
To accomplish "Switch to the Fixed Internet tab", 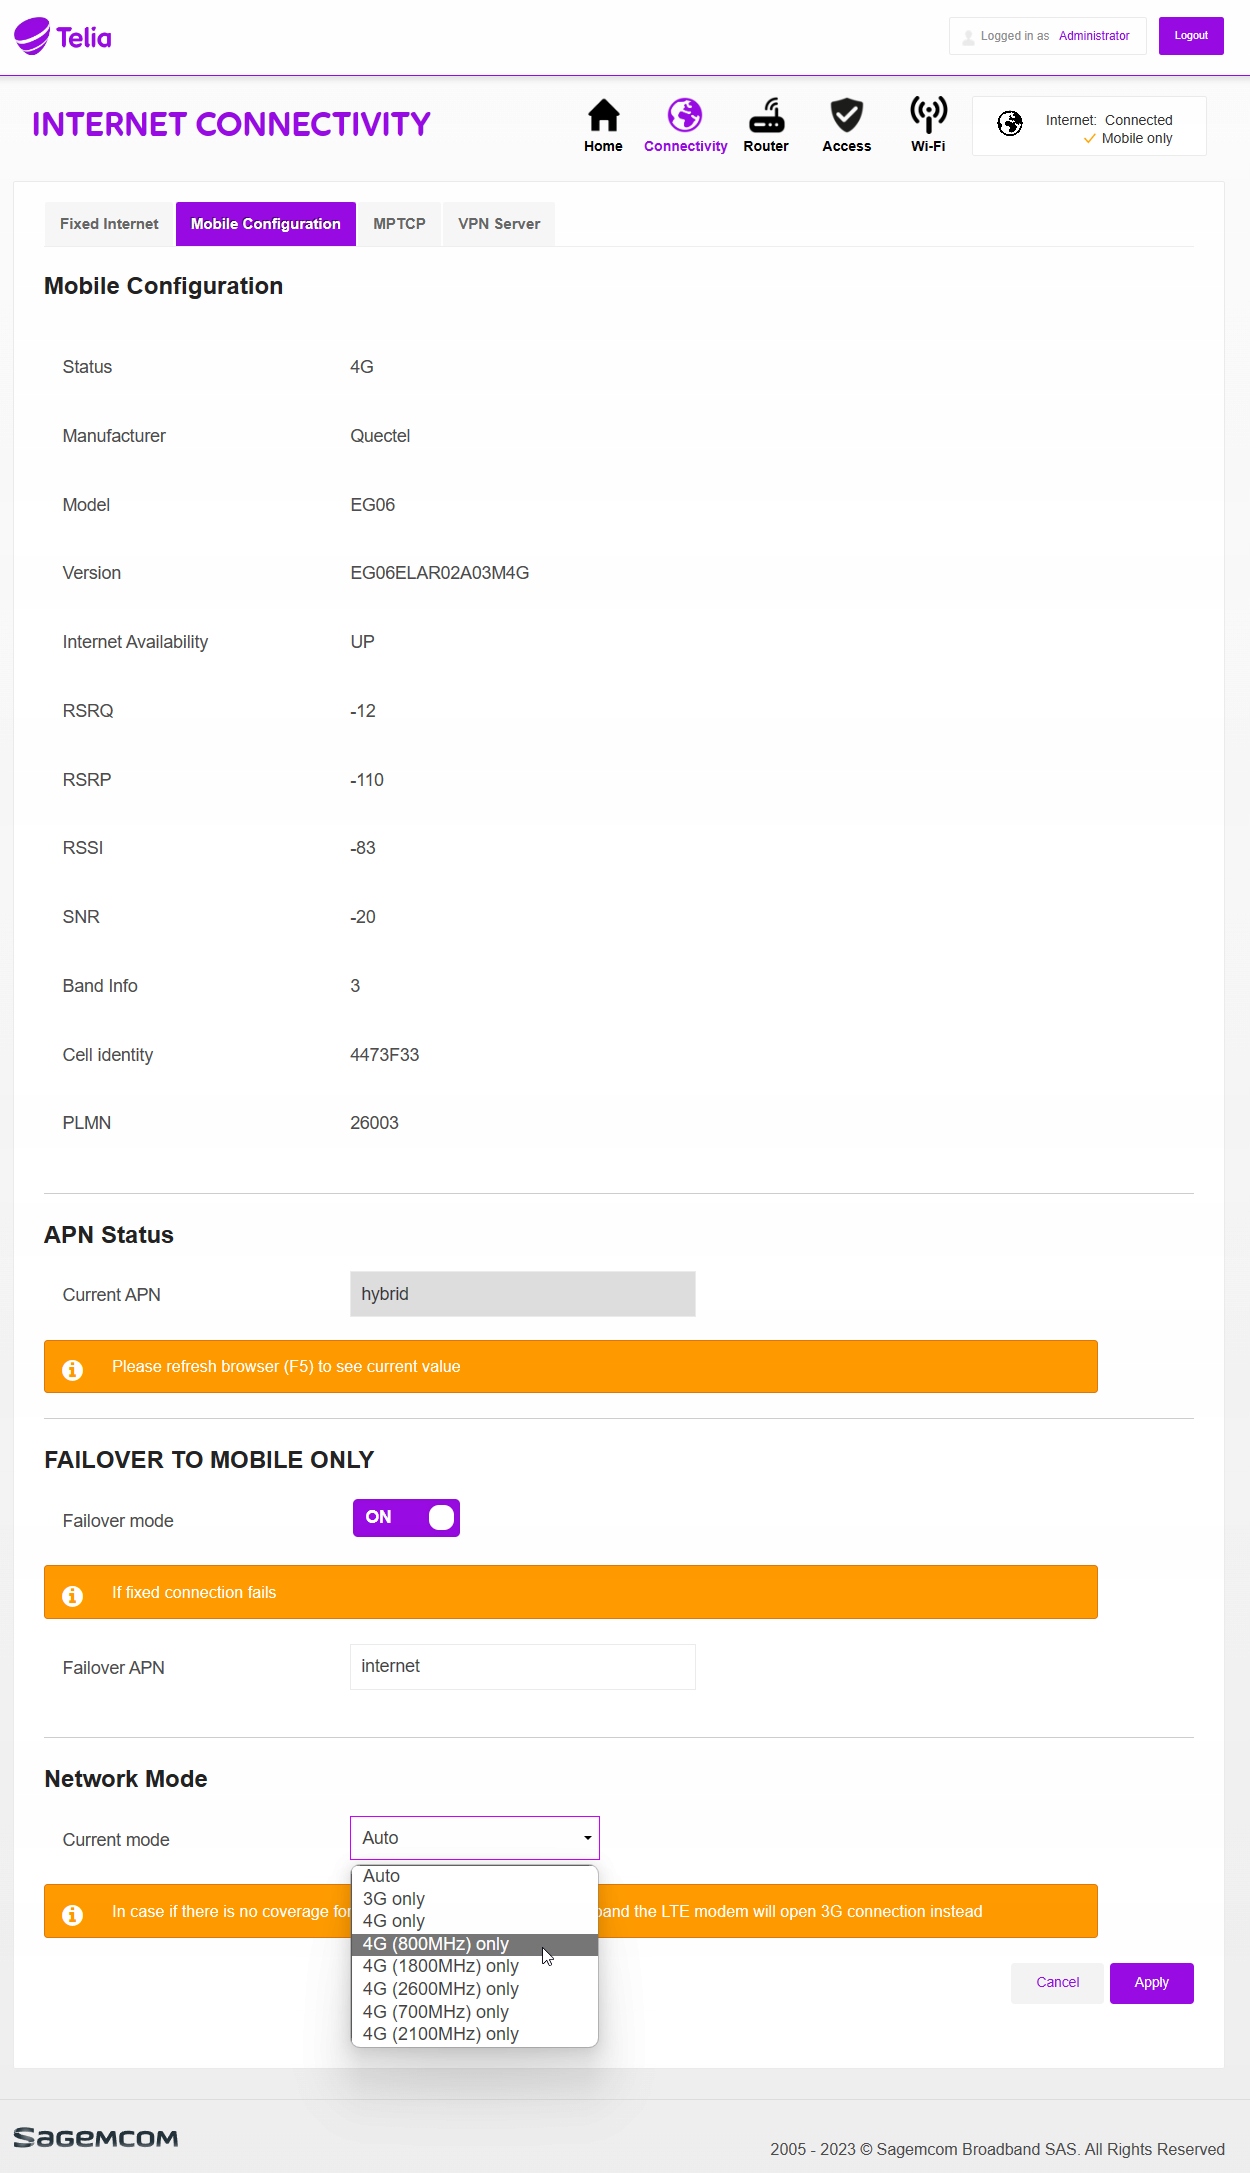I will pyautogui.click(x=109, y=224).
